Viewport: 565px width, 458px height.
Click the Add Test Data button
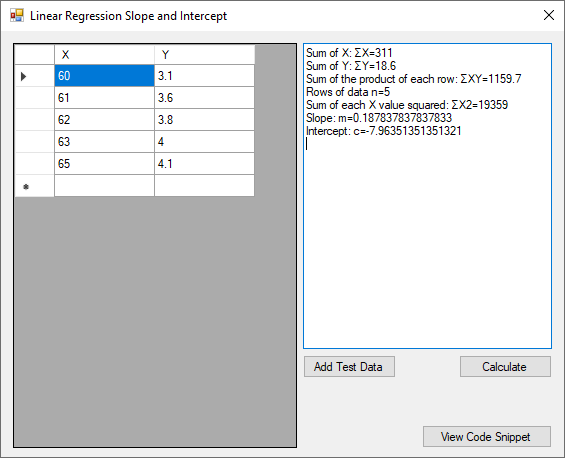(349, 366)
